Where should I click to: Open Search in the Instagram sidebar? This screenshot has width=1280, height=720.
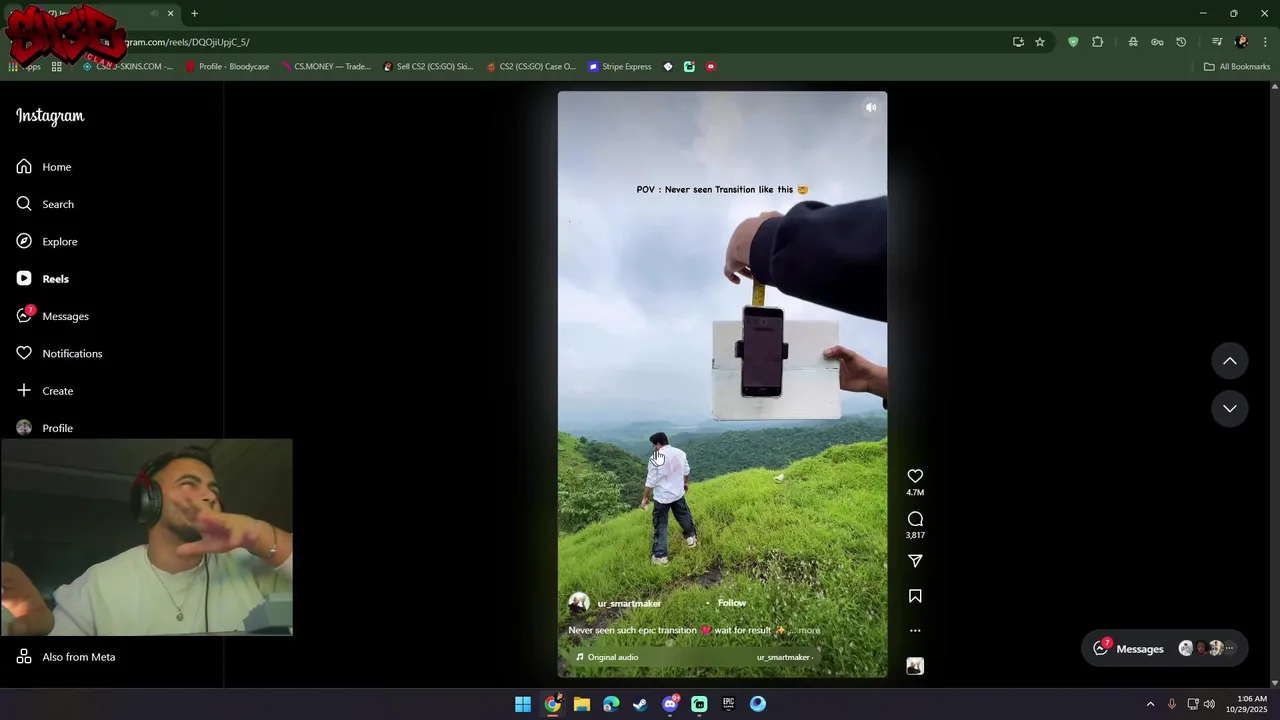(x=45, y=204)
